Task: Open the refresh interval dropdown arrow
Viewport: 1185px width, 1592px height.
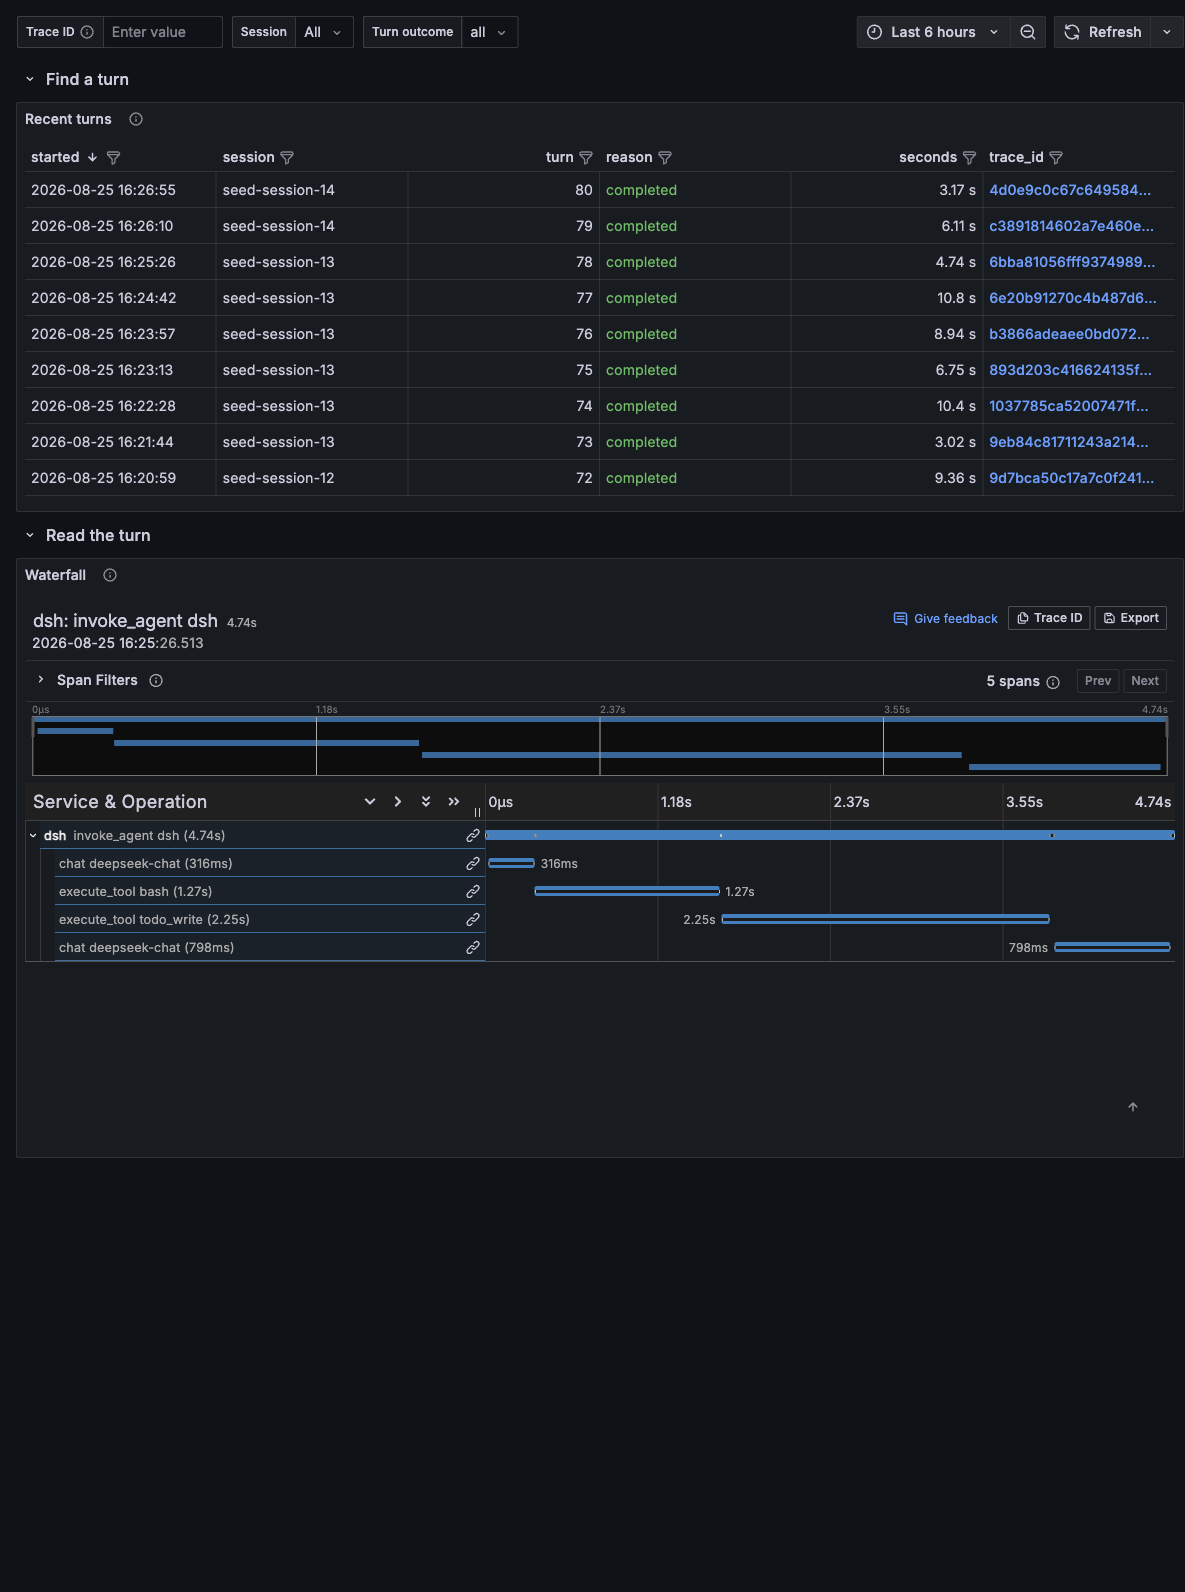Action: click(1167, 32)
